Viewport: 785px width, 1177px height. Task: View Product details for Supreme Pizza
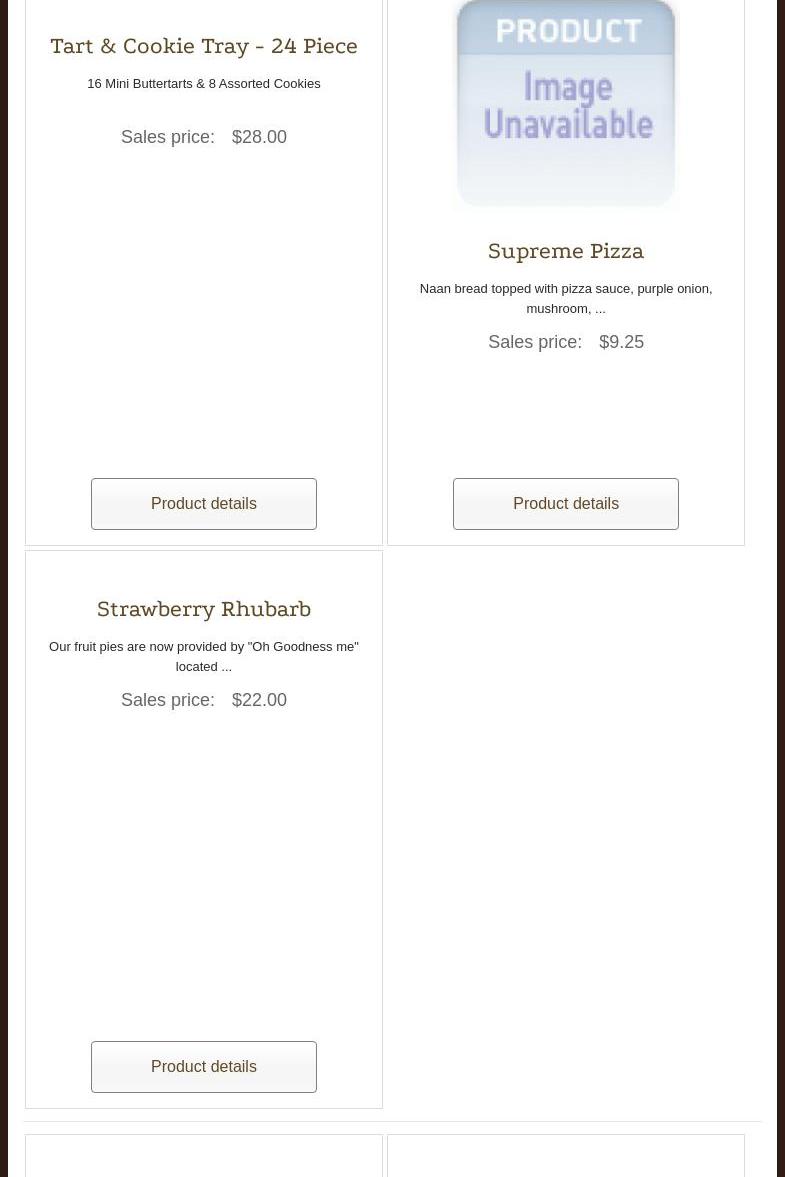point(566,504)
